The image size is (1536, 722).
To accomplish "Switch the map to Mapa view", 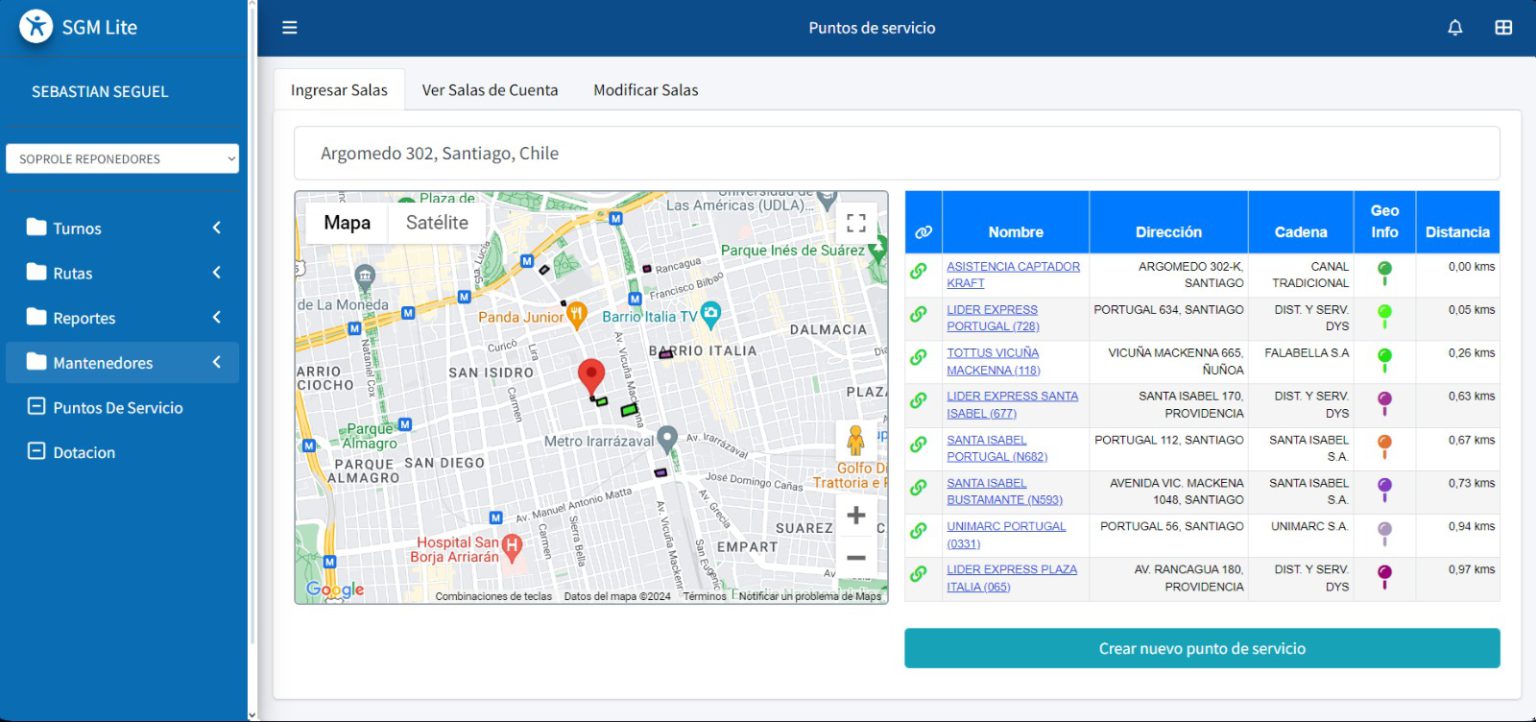I will tap(347, 223).
